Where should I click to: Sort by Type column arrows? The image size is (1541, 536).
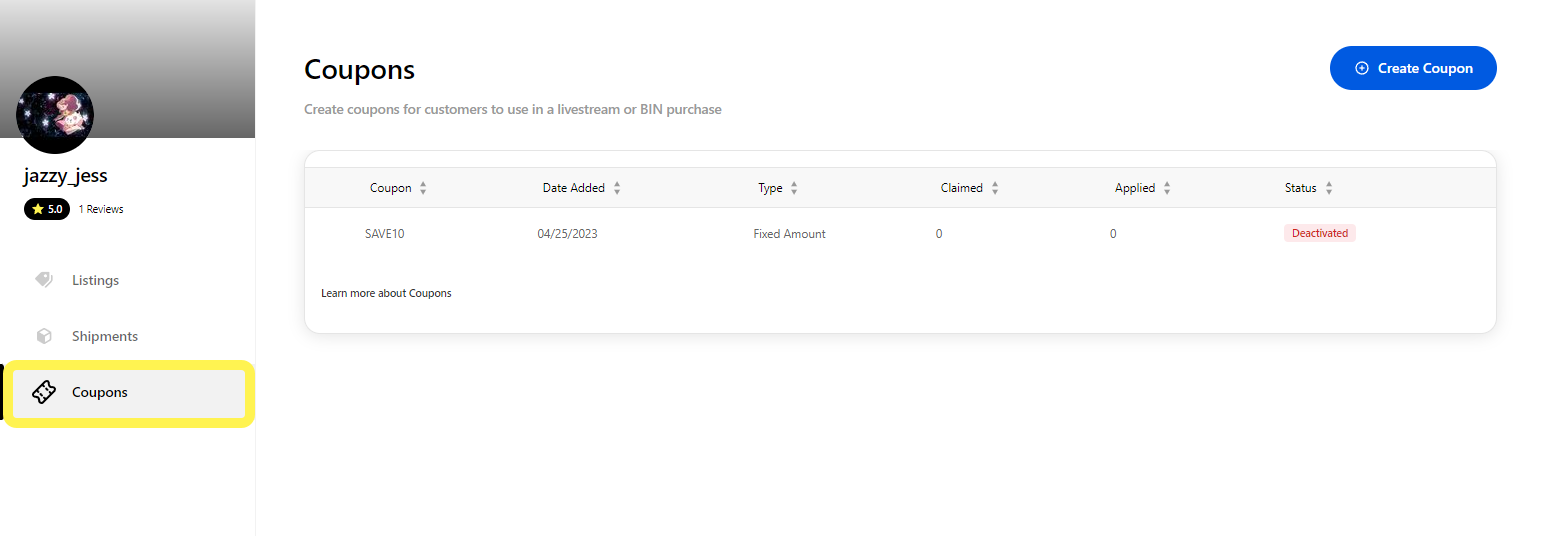pyautogui.click(x=794, y=188)
